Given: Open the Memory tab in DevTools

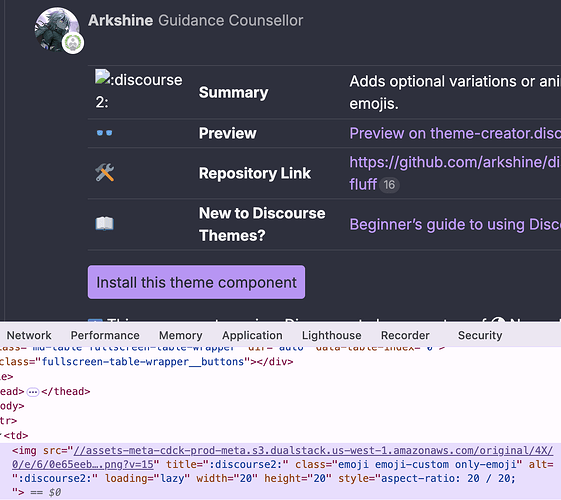Looking at the screenshot, I should (181, 335).
